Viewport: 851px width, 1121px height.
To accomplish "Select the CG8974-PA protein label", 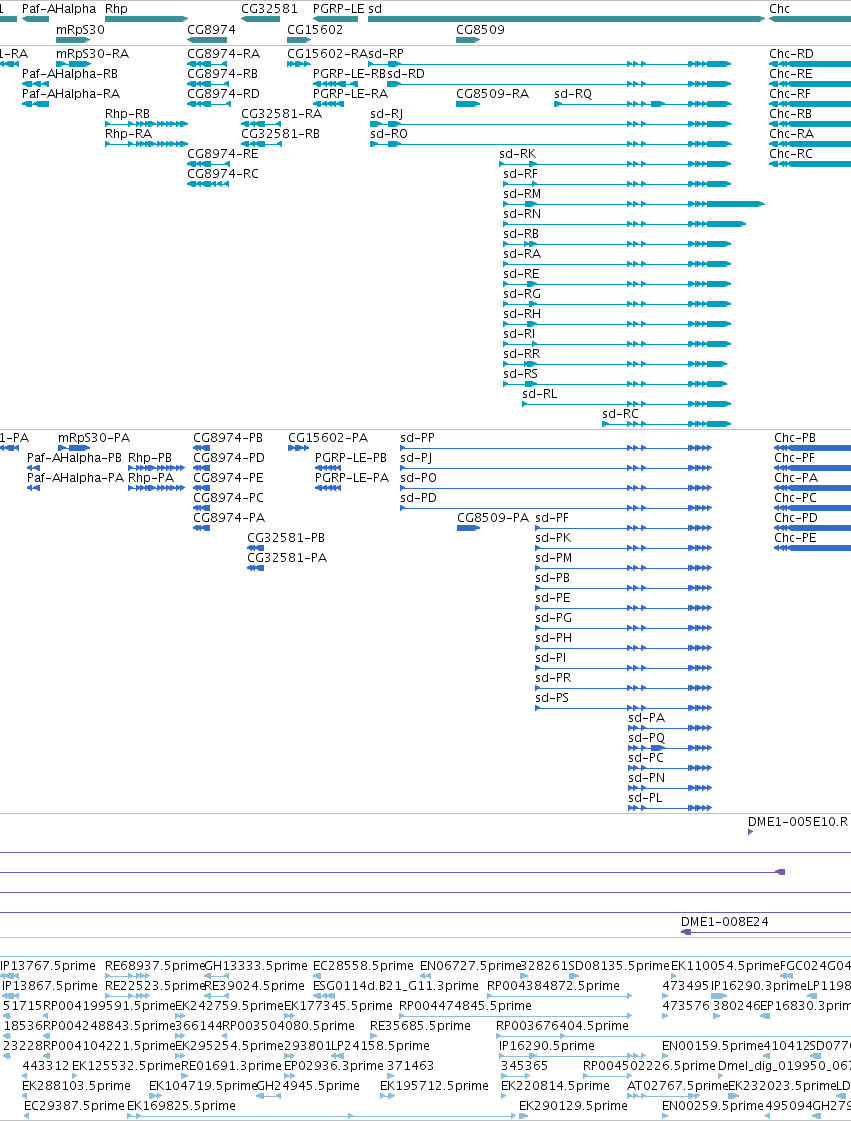I will click(x=229, y=518).
